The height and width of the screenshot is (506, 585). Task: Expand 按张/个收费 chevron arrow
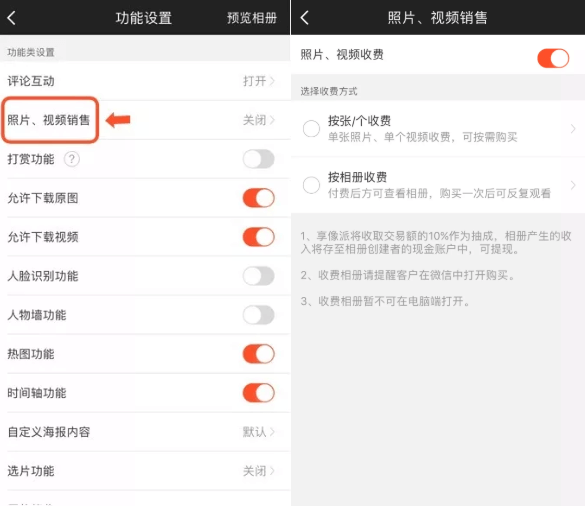pos(573,129)
